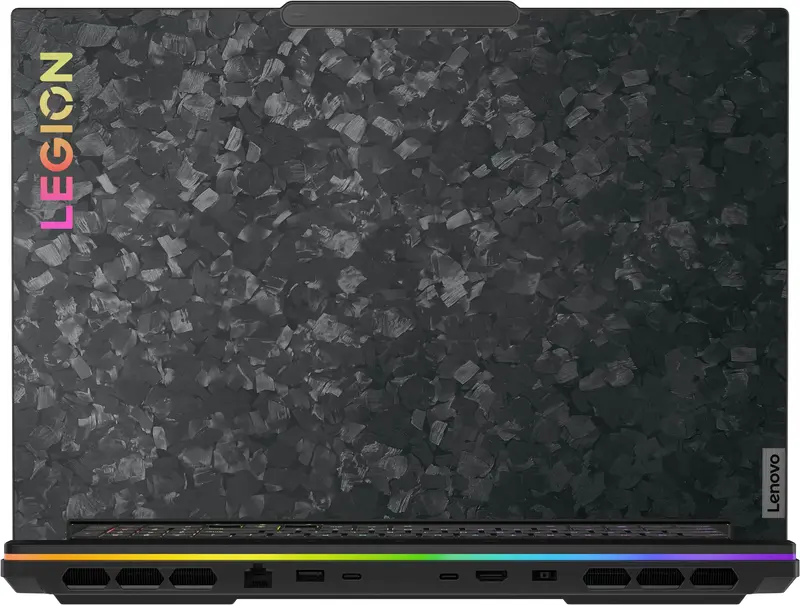Click the rainbow LEGION logo on the lid
The width and height of the screenshot is (800, 605).
click(57, 140)
